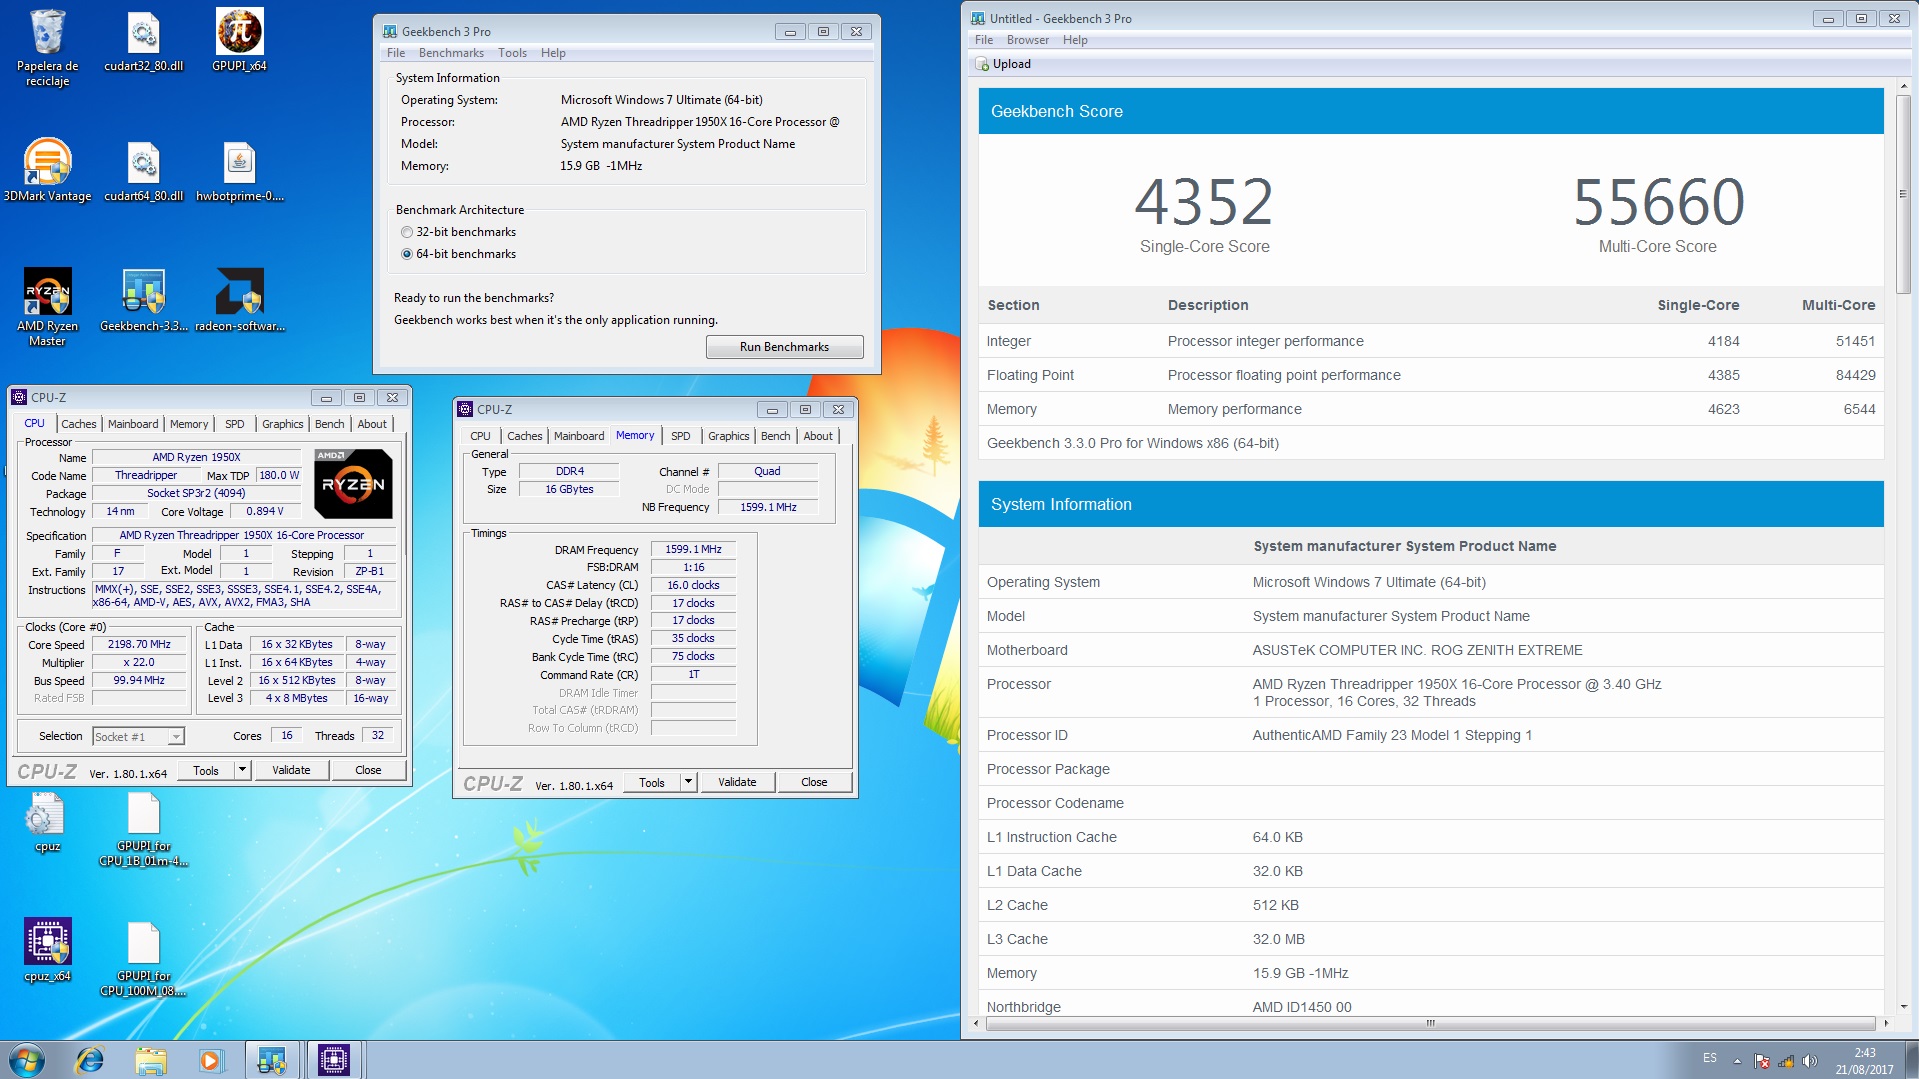Click scrollbar down arrow in Geekbench results
Image resolution: width=1919 pixels, height=1079 pixels.
pyautogui.click(x=1903, y=1007)
